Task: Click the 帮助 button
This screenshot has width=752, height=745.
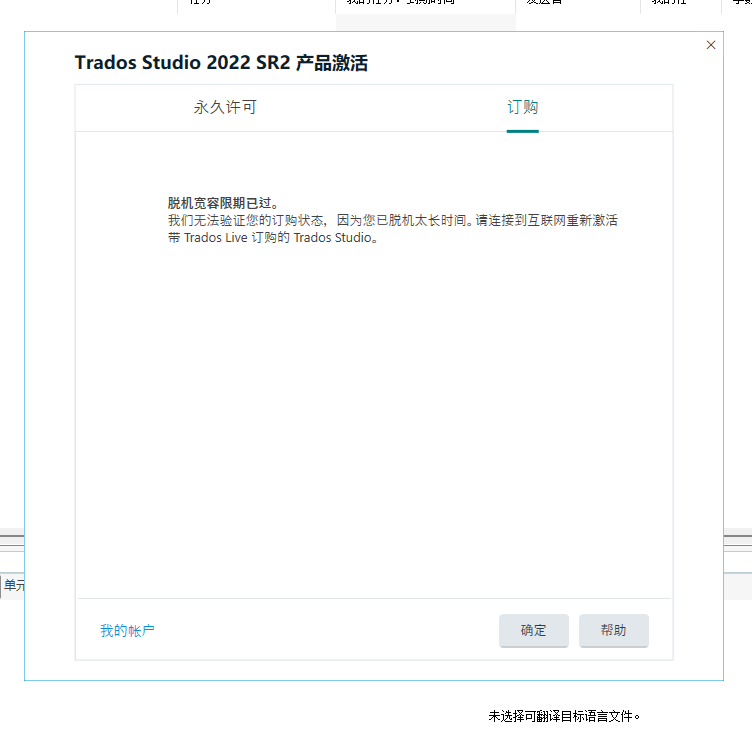Action: coord(614,630)
